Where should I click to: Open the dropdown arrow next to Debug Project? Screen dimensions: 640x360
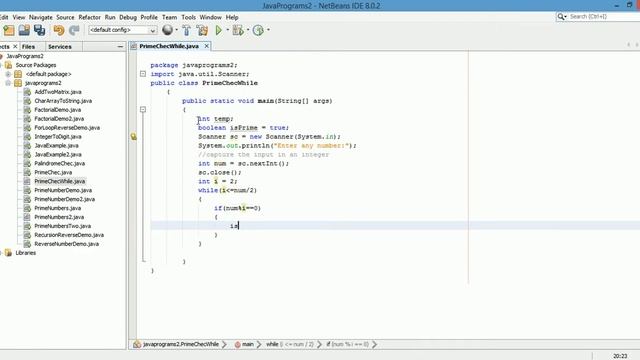[x=248, y=30]
